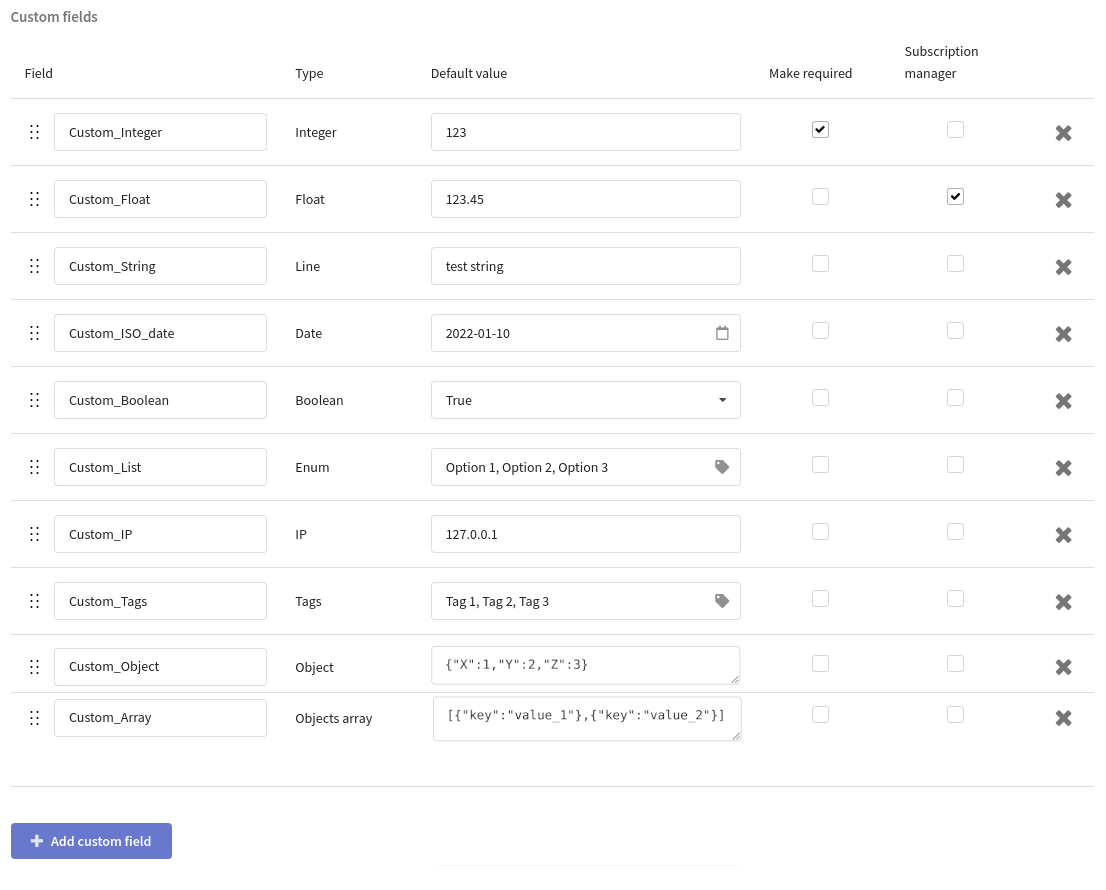The width and height of the screenshot is (1106, 890).
Task: Enable Make required for Custom_String
Action: pos(820,264)
